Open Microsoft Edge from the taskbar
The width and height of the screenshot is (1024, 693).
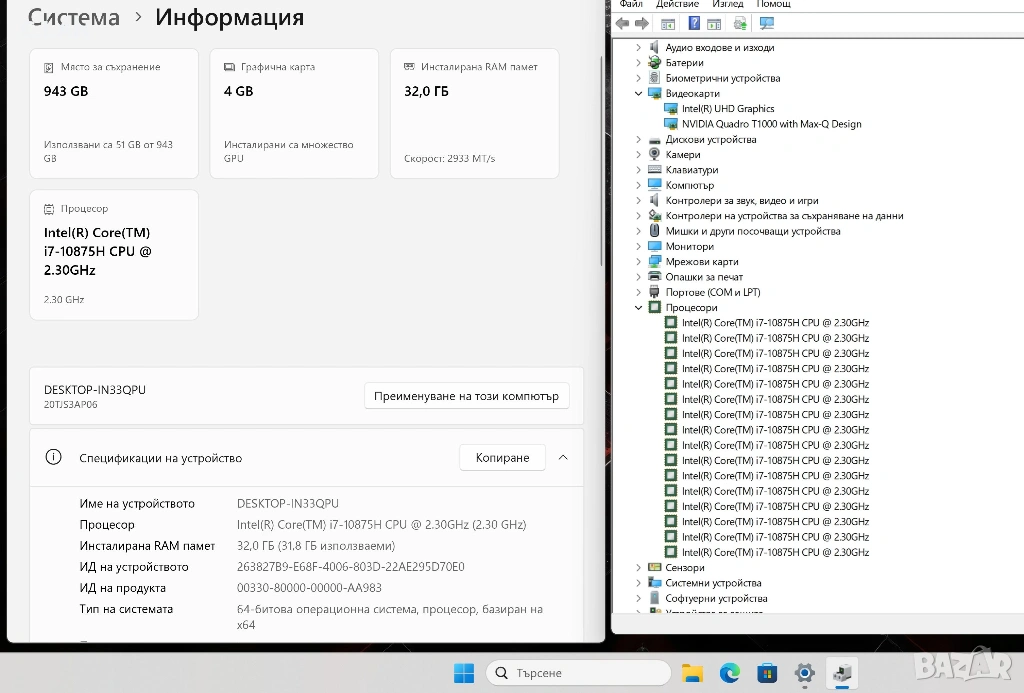click(x=730, y=673)
